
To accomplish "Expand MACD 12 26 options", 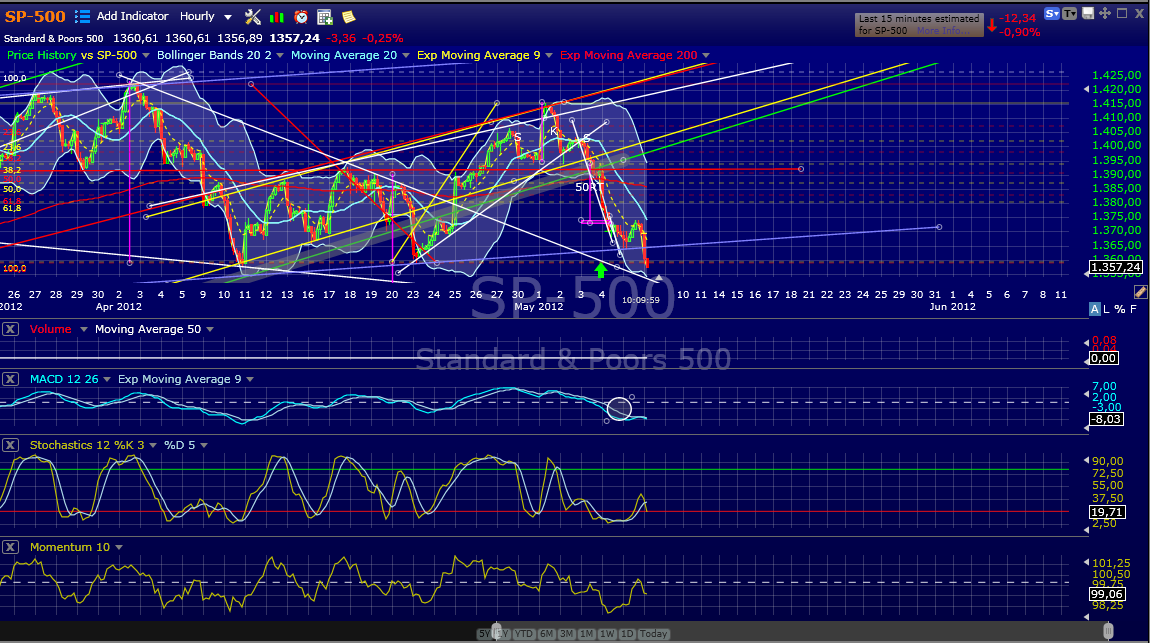I will 107,380.
